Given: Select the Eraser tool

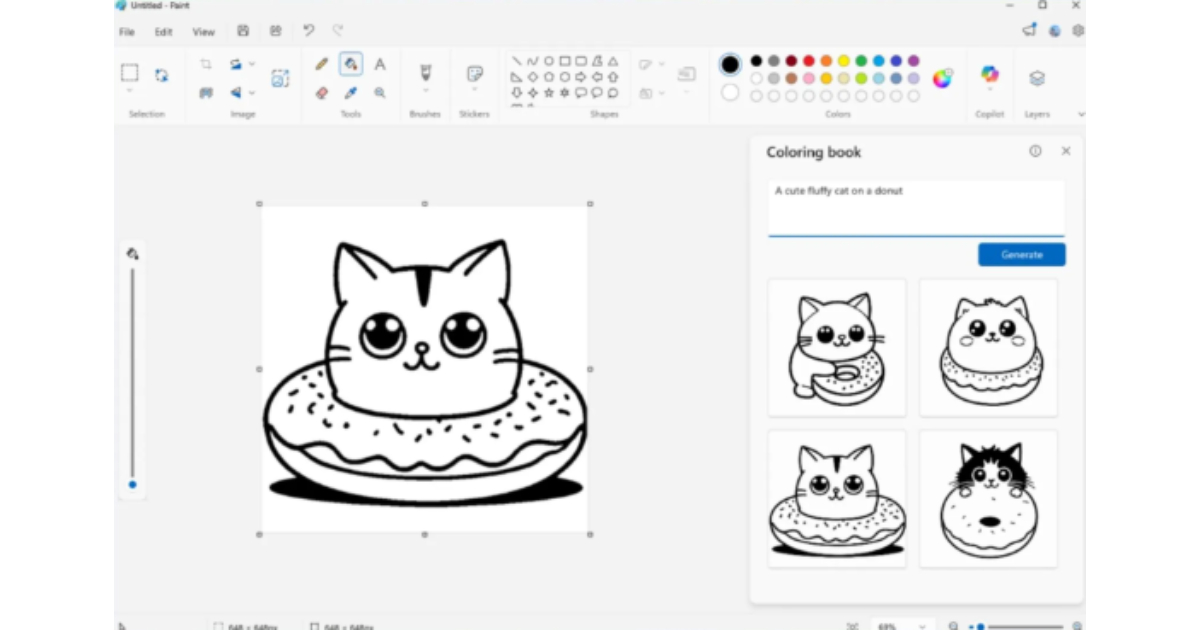Looking at the screenshot, I should coord(322,93).
